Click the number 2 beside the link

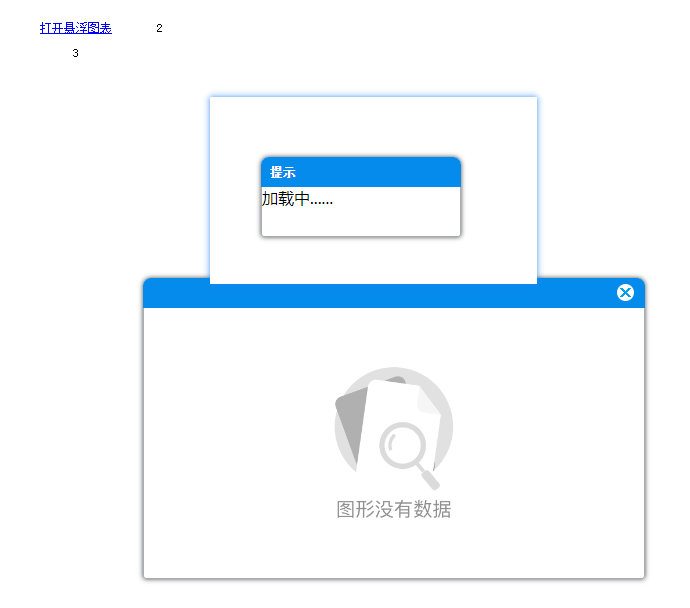(159, 28)
